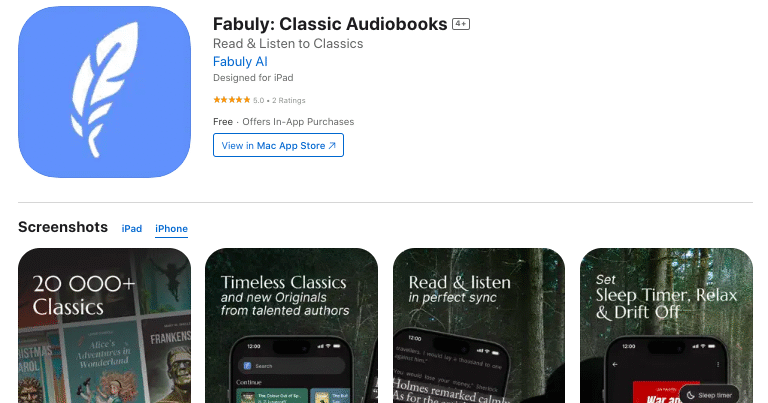Screen dimensions: 768x403
Task: Open the Fabuly AI developer link
Action: (240, 62)
